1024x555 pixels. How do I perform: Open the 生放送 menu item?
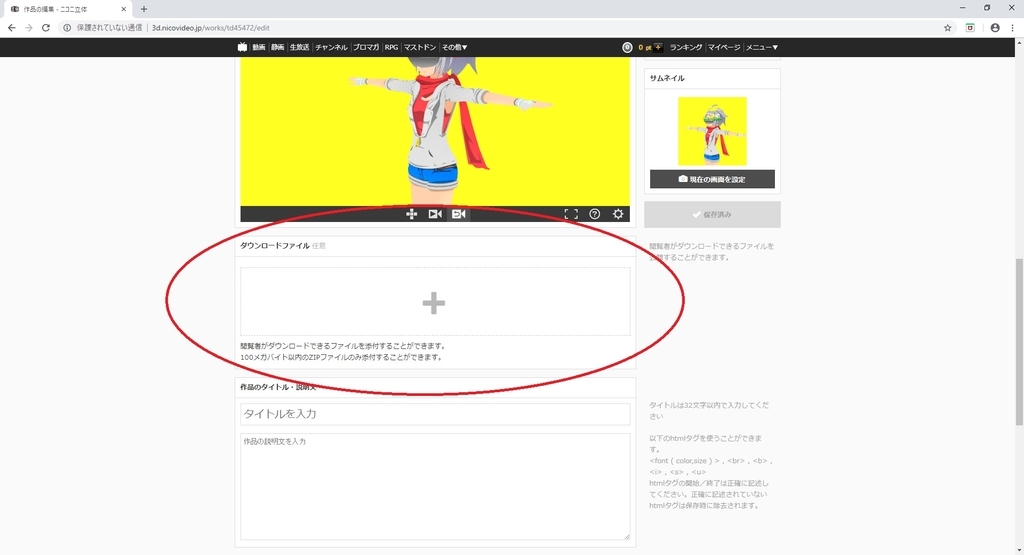299,47
